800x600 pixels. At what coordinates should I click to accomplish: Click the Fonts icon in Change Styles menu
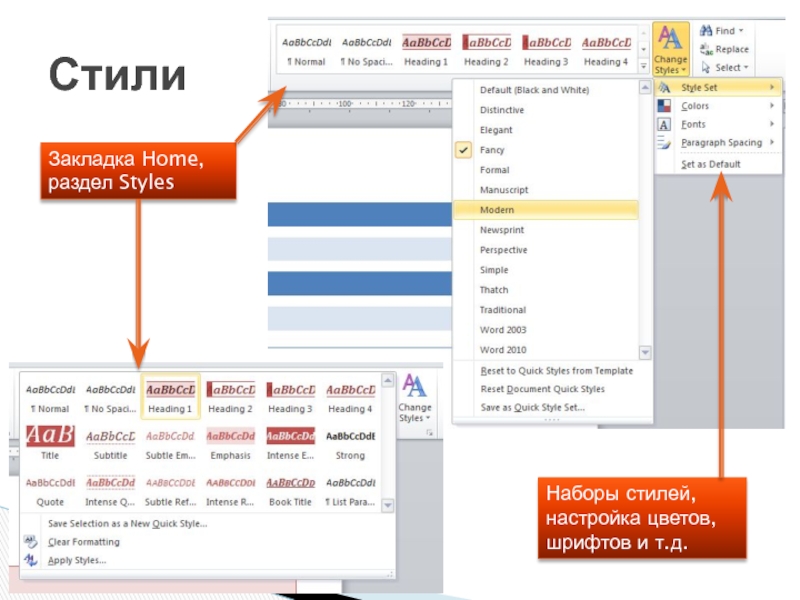tap(663, 125)
